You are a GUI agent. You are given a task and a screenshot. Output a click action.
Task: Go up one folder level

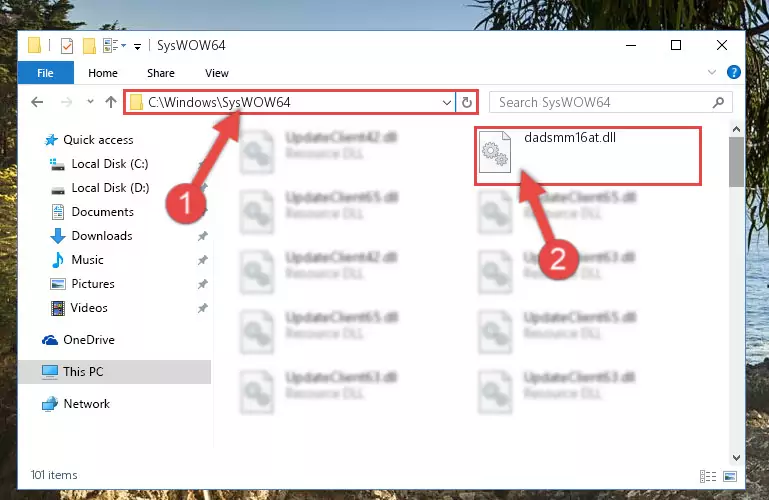pyautogui.click(x=111, y=102)
